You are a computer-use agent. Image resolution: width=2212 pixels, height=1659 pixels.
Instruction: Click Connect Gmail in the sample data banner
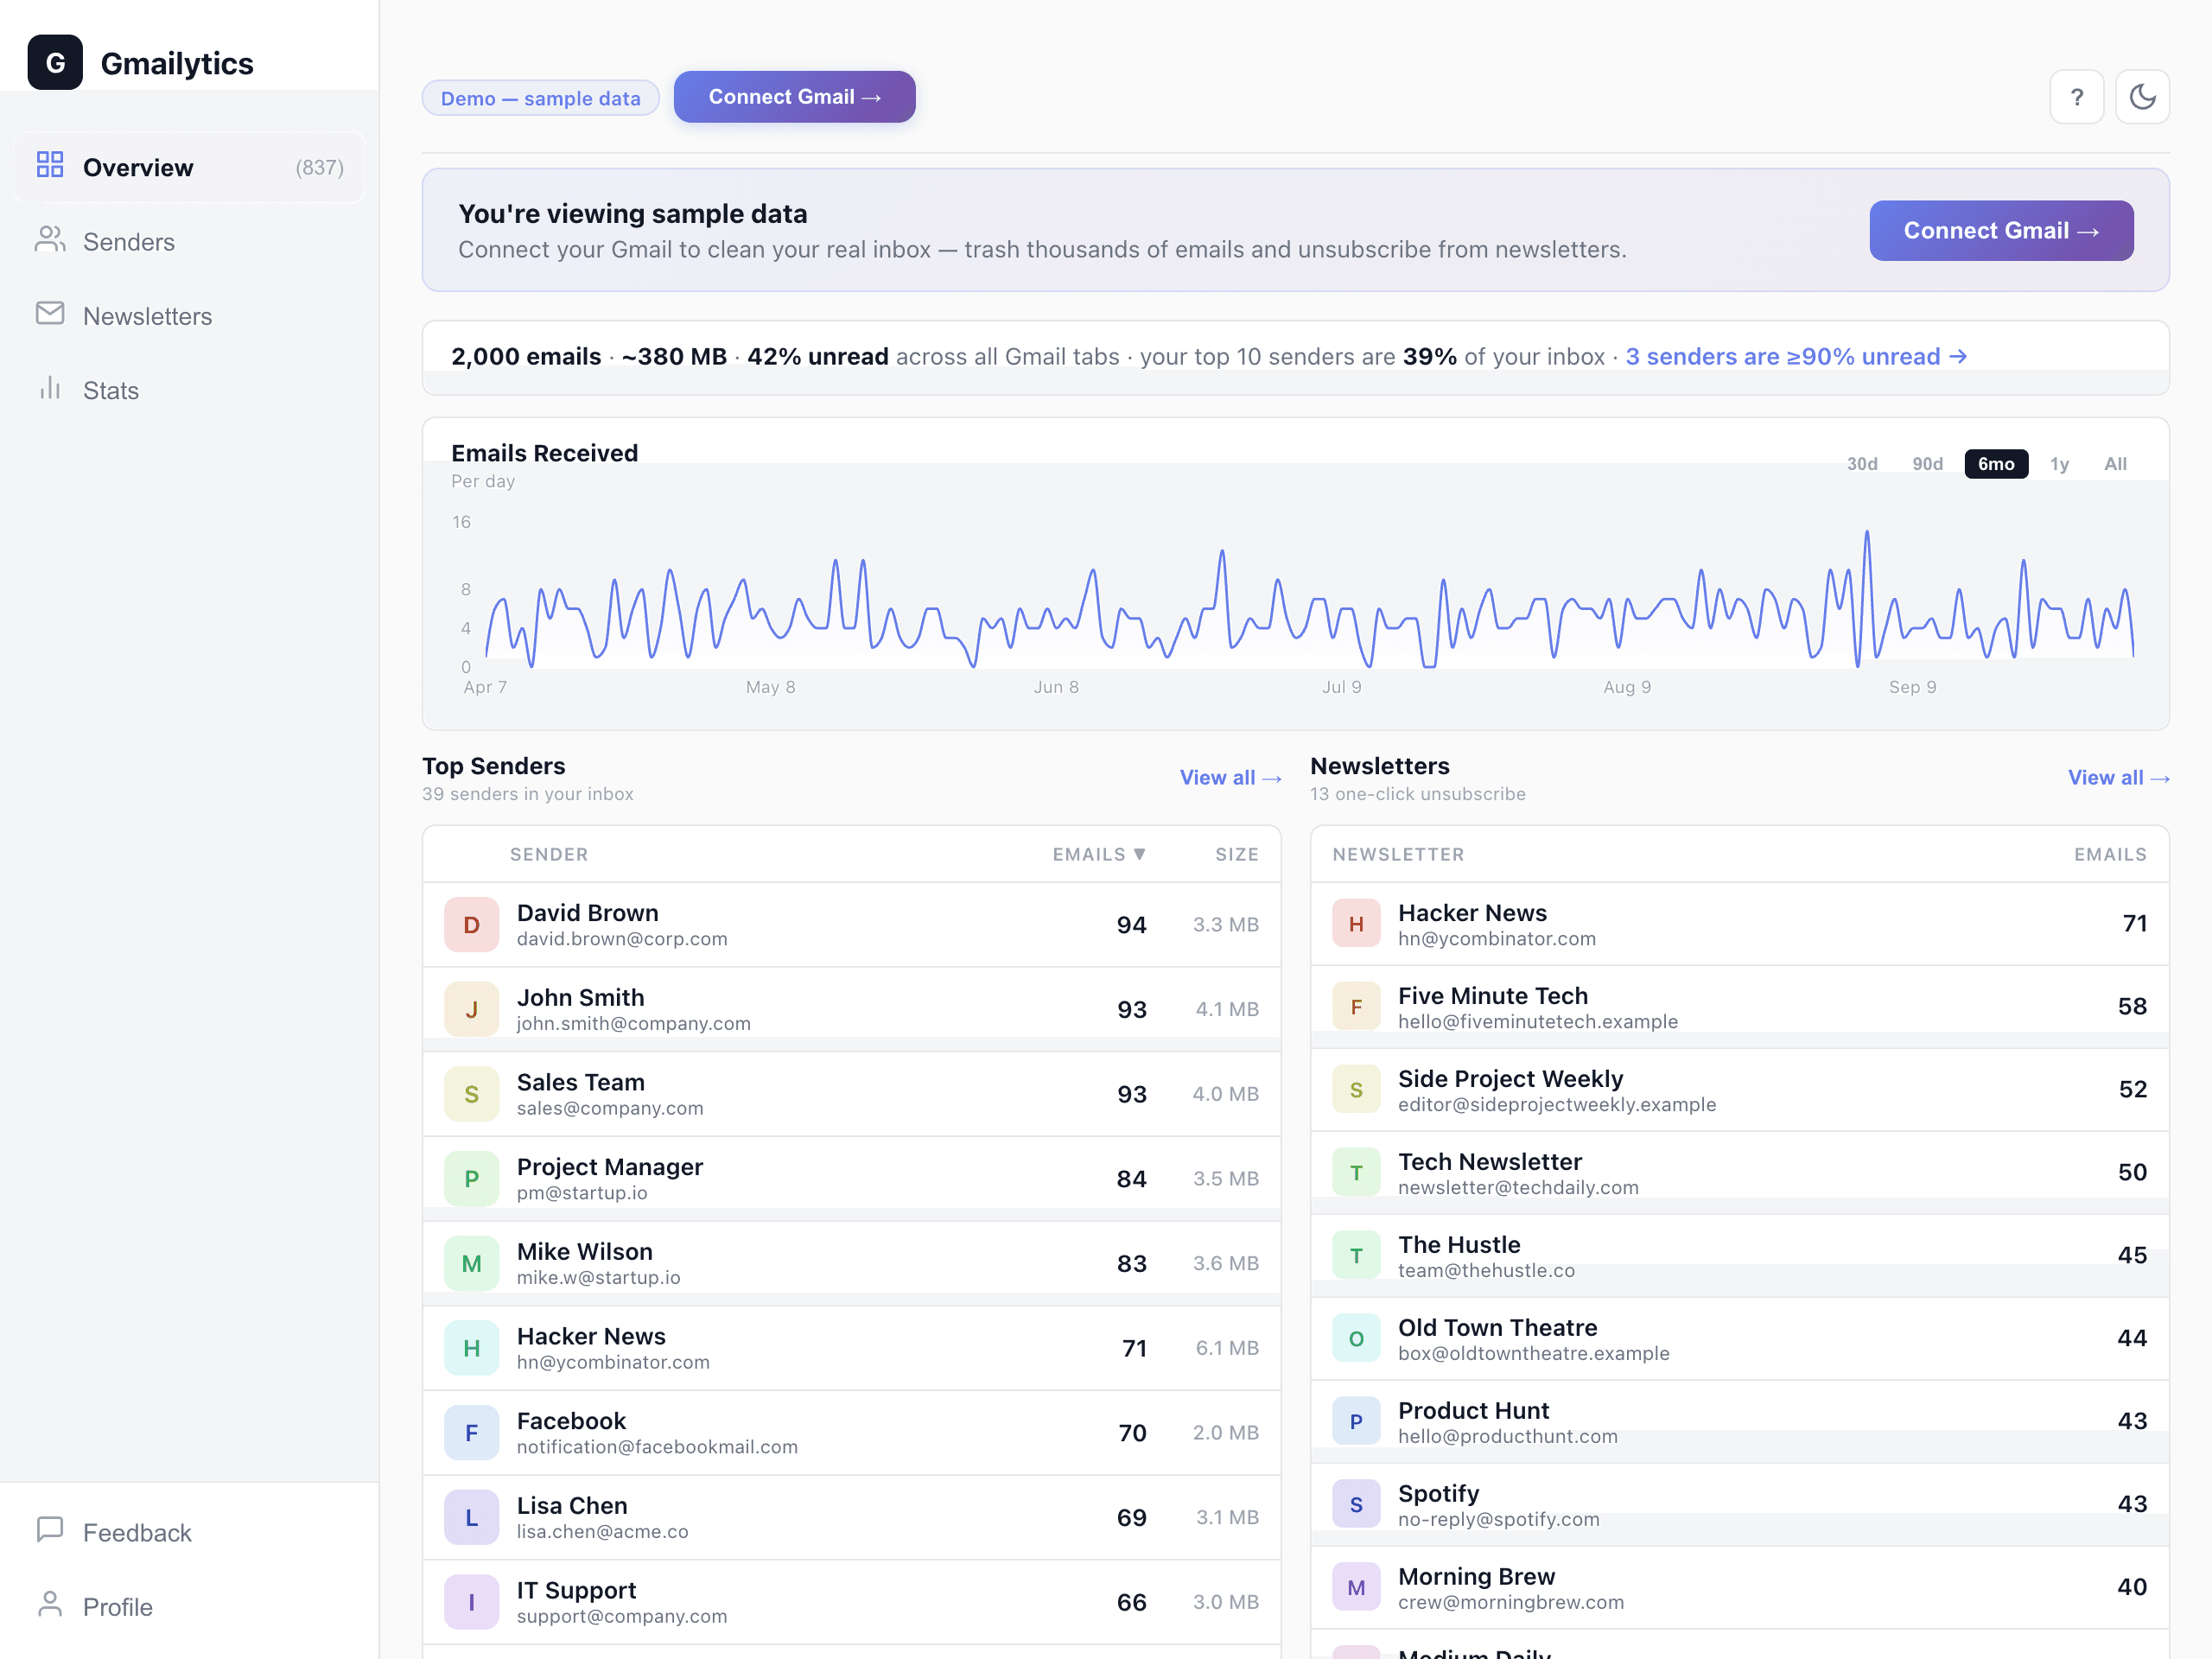[x=2001, y=231]
